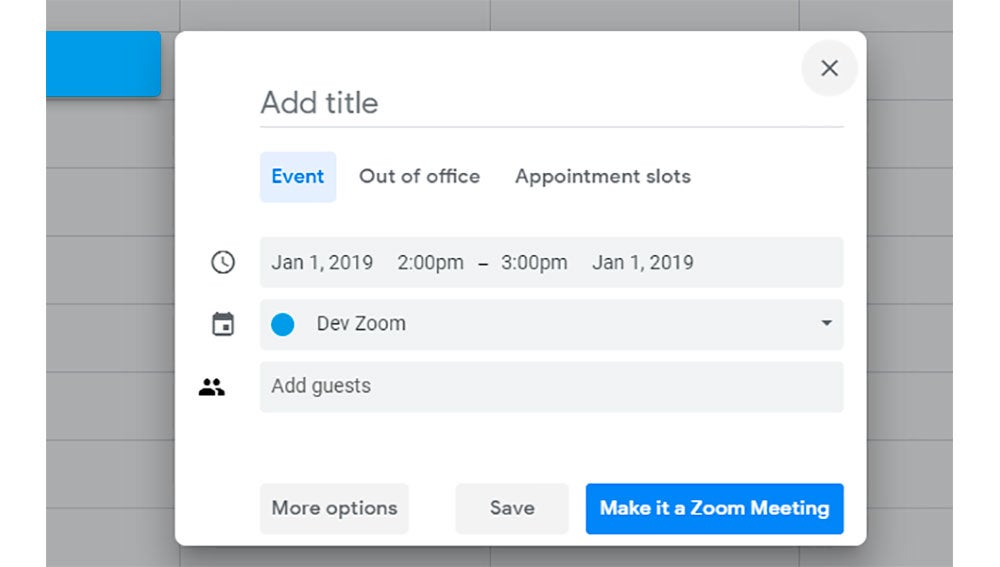Click the guests people icon
Screen dimensions: 1000x567
(x=211, y=387)
